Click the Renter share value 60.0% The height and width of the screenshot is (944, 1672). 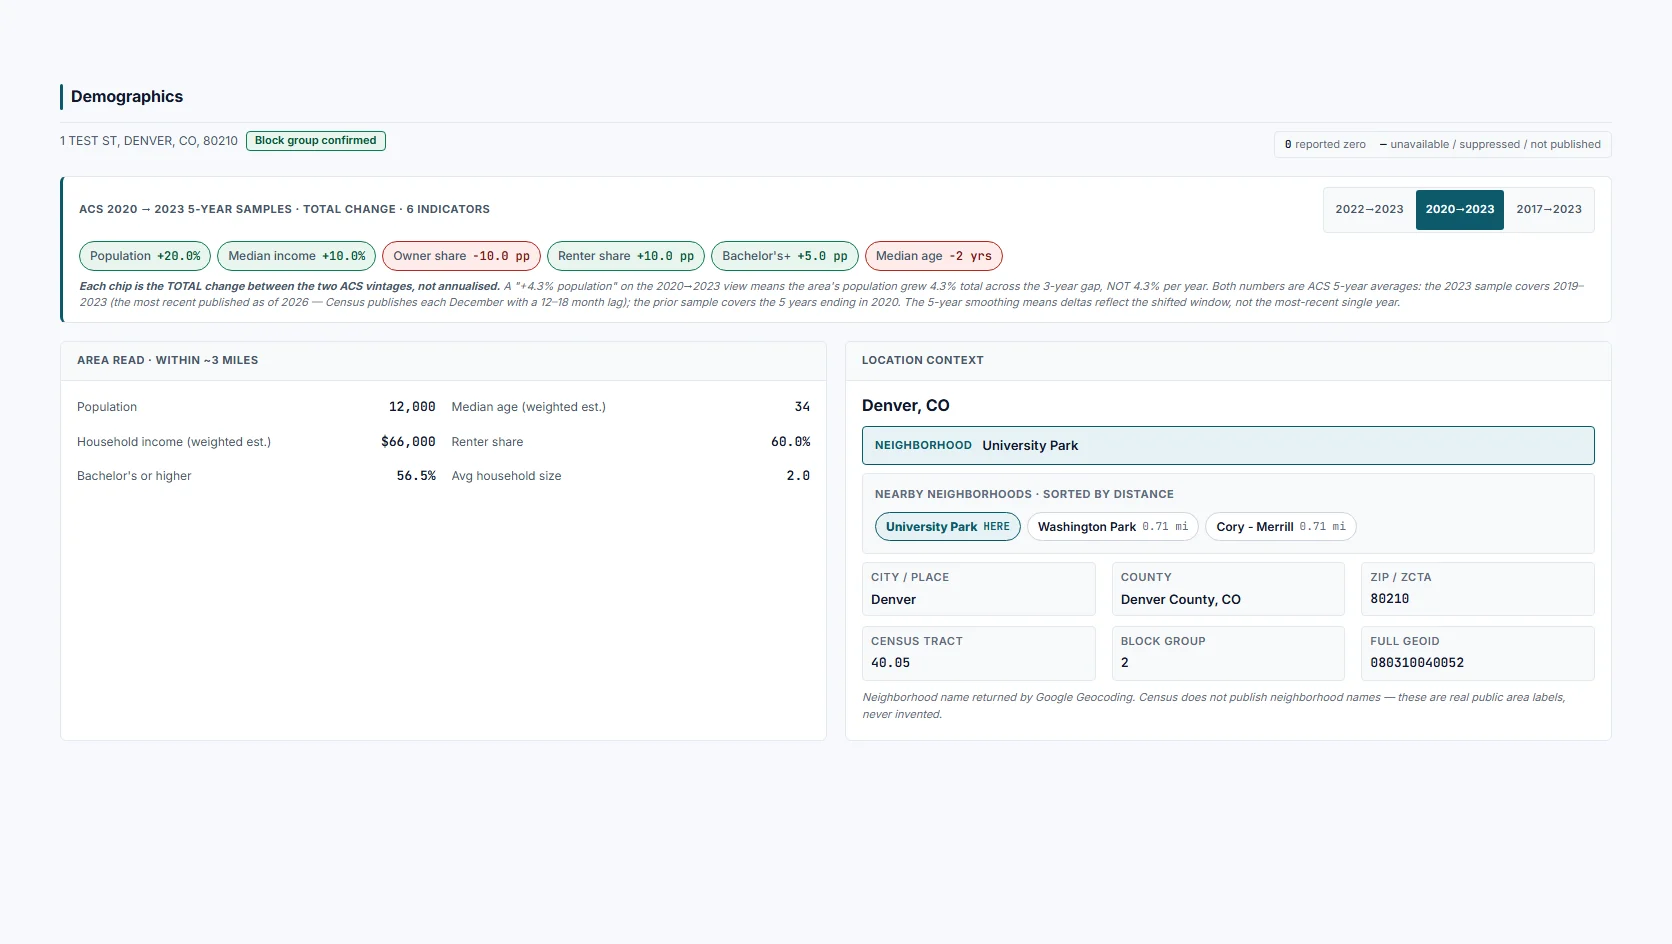point(790,442)
